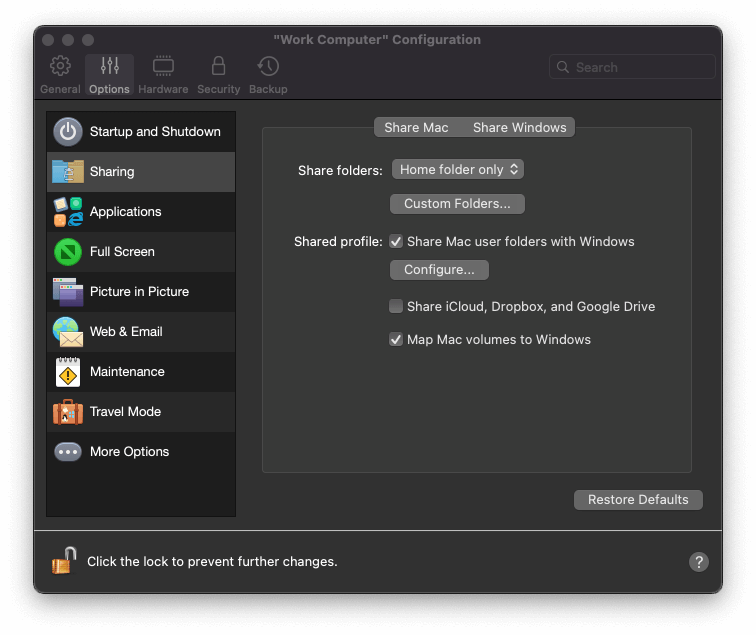The image size is (756, 635).
Task: Switch to the Hardware toolbar tab
Action: (x=163, y=75)
